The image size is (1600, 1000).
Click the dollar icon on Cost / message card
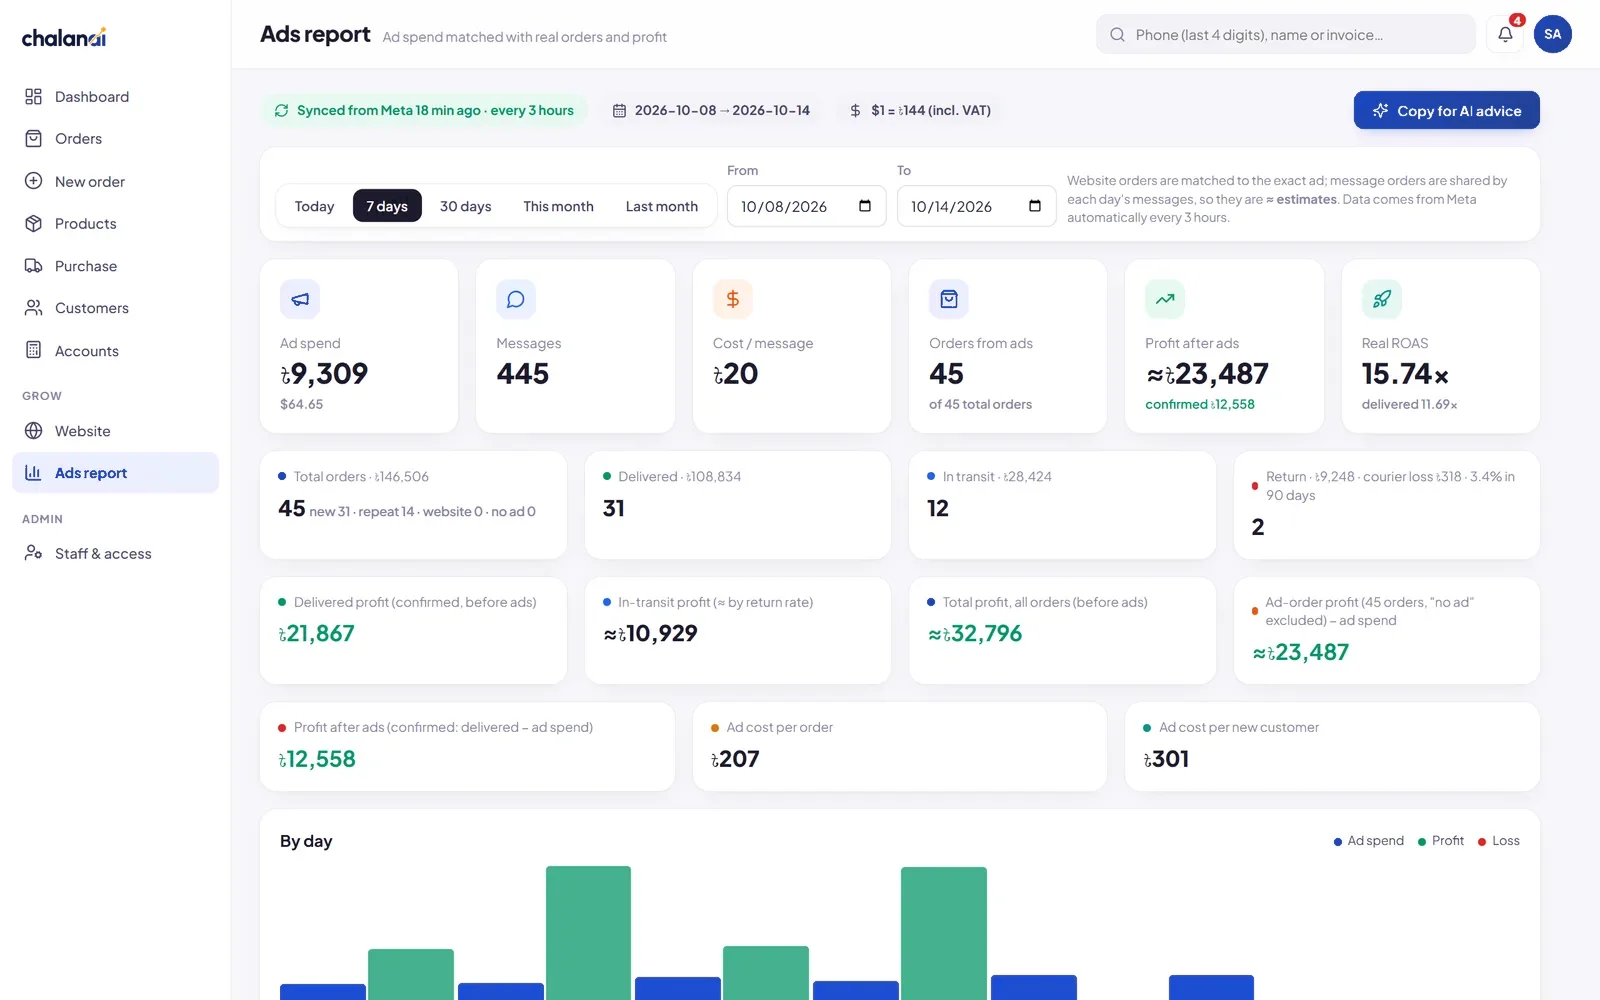point(733,299)
